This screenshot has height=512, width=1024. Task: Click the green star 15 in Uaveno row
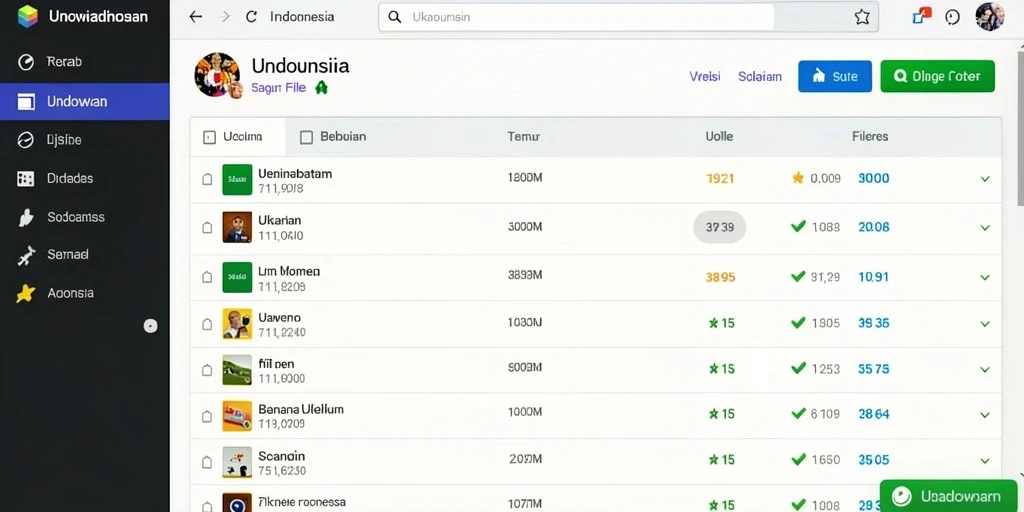722,323
